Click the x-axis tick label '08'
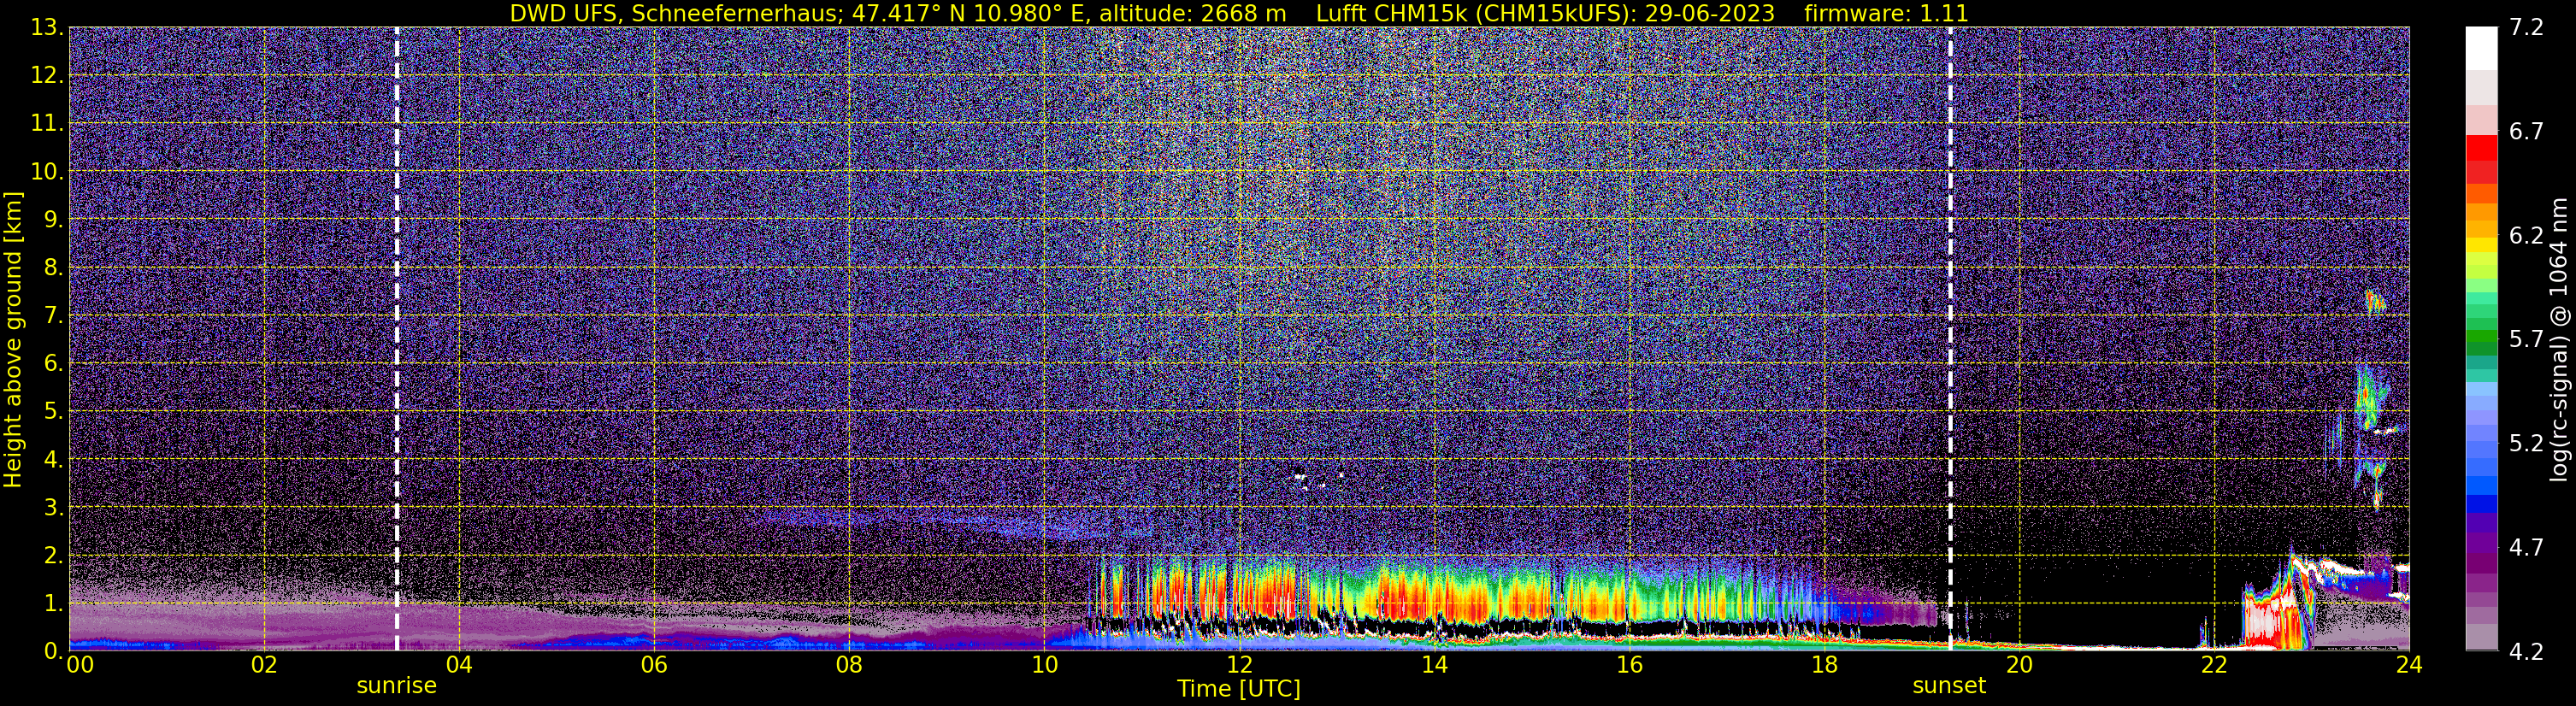Screen dimensions: 2576x706 849,665
